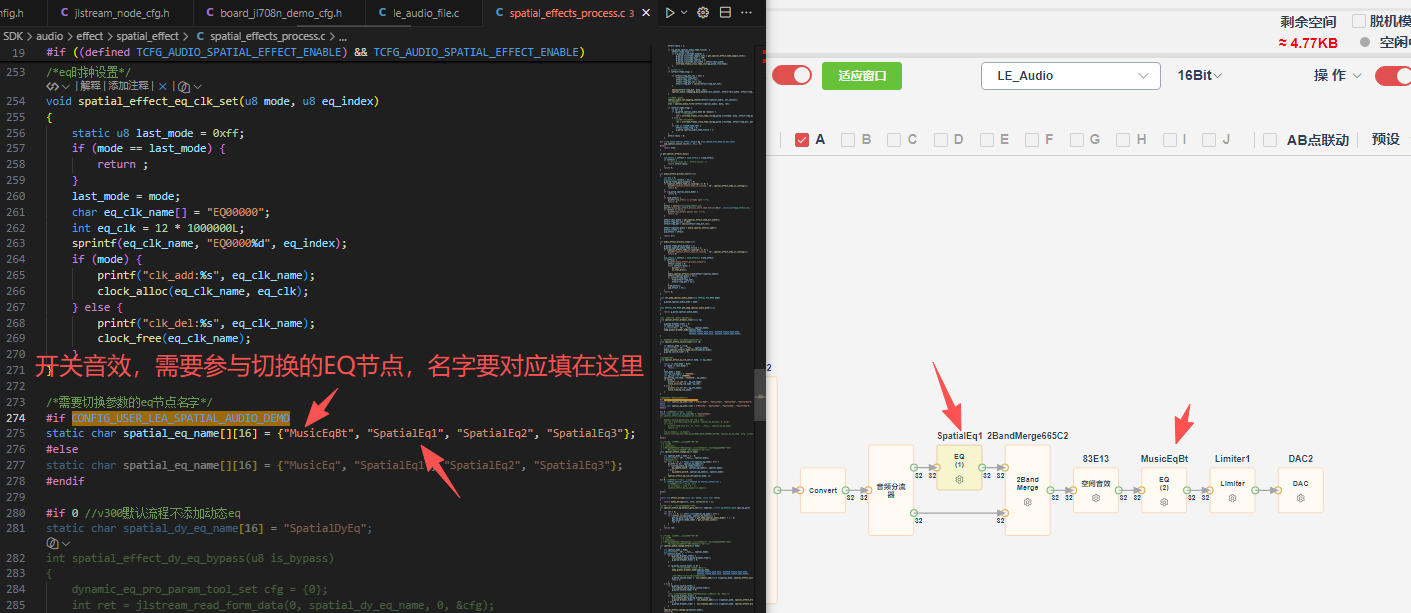Check the C checkbox
The height and width of the screenshot is (613, 1411).
pos(894,140)
